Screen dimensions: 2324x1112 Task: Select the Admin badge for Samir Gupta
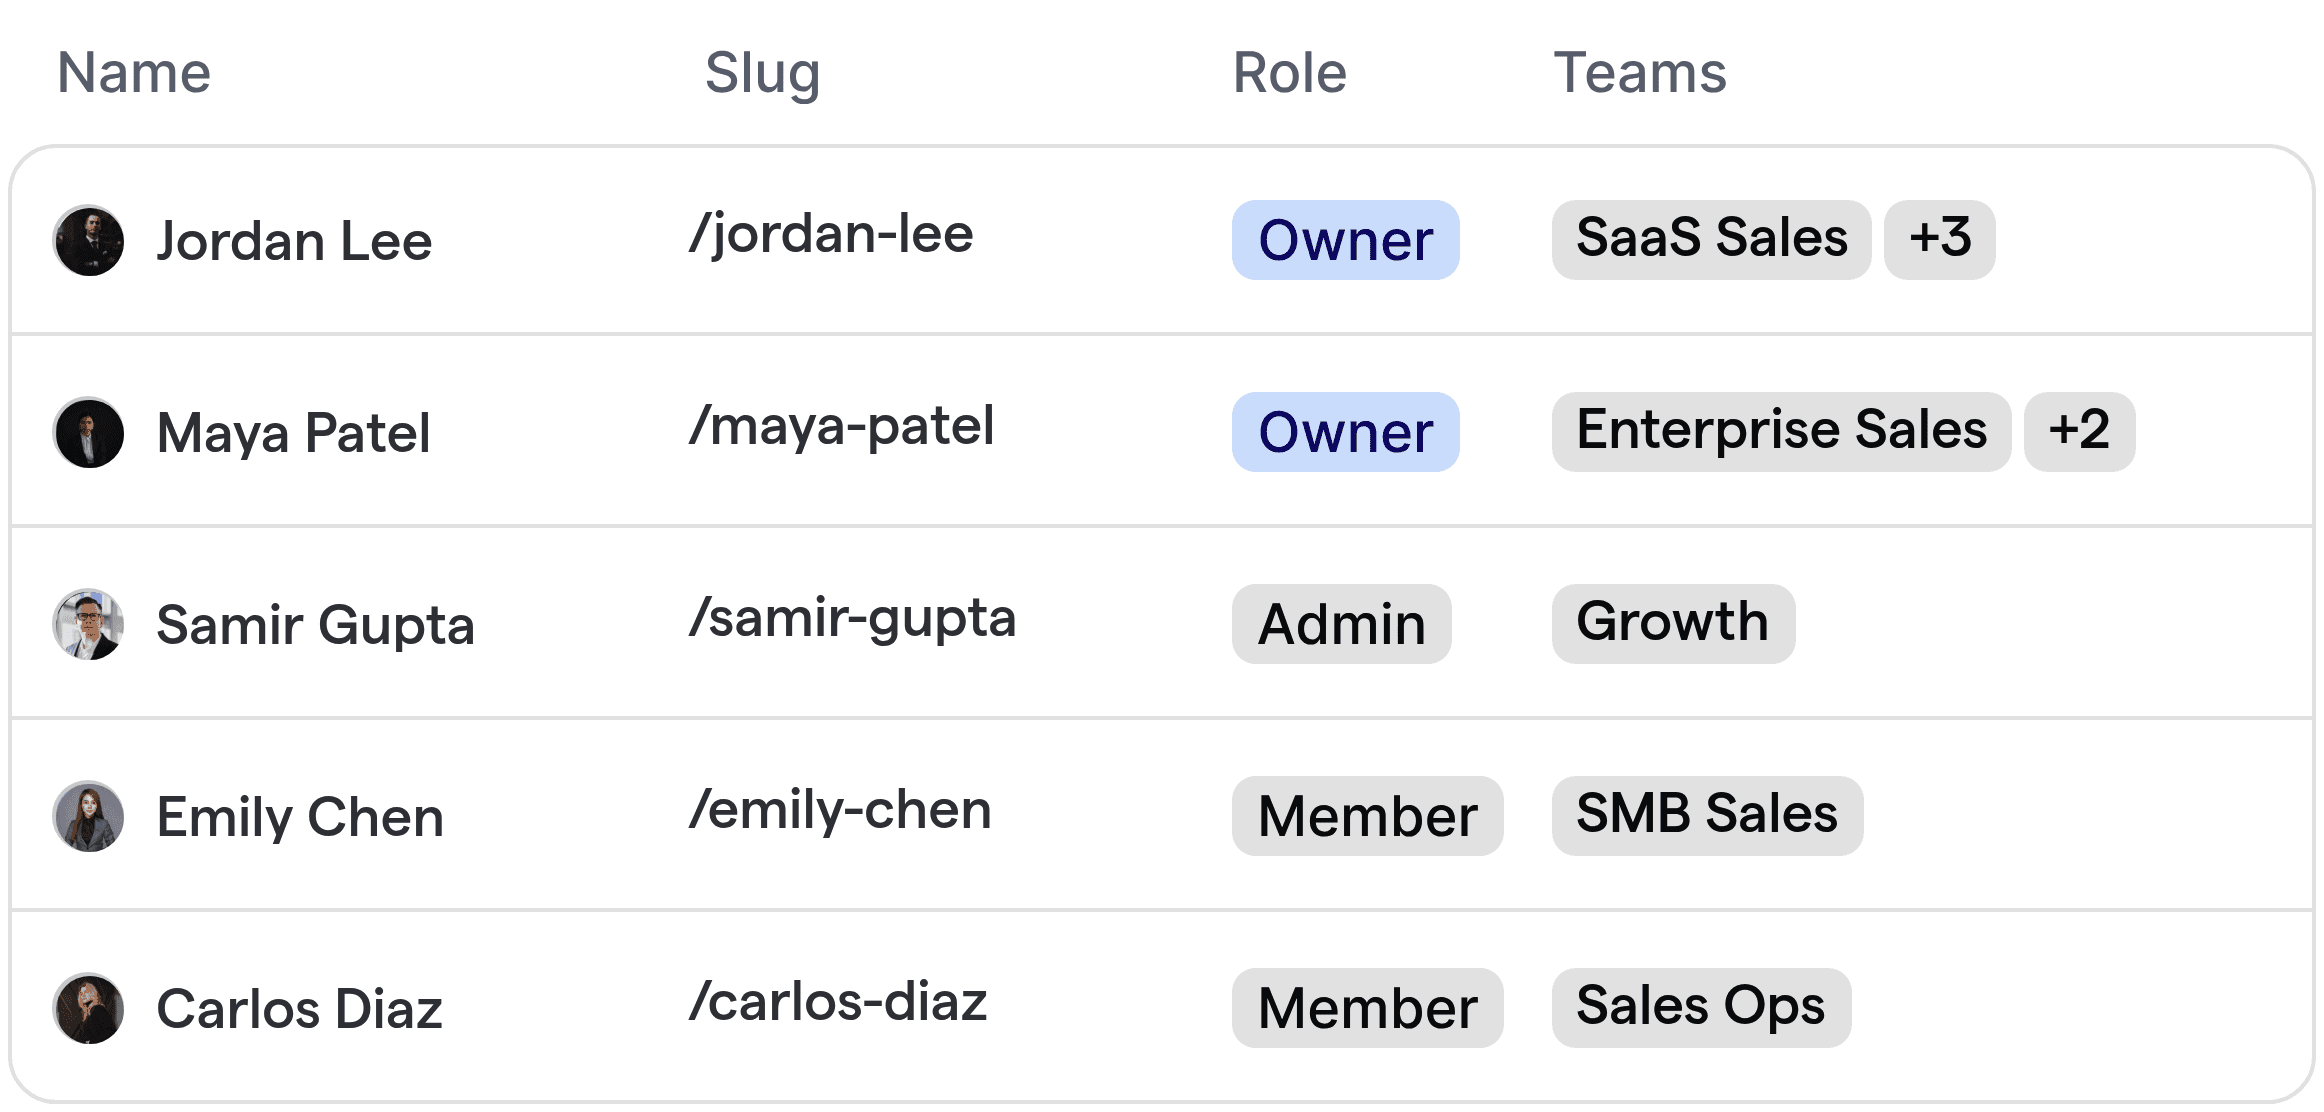tap(1342, 624)
